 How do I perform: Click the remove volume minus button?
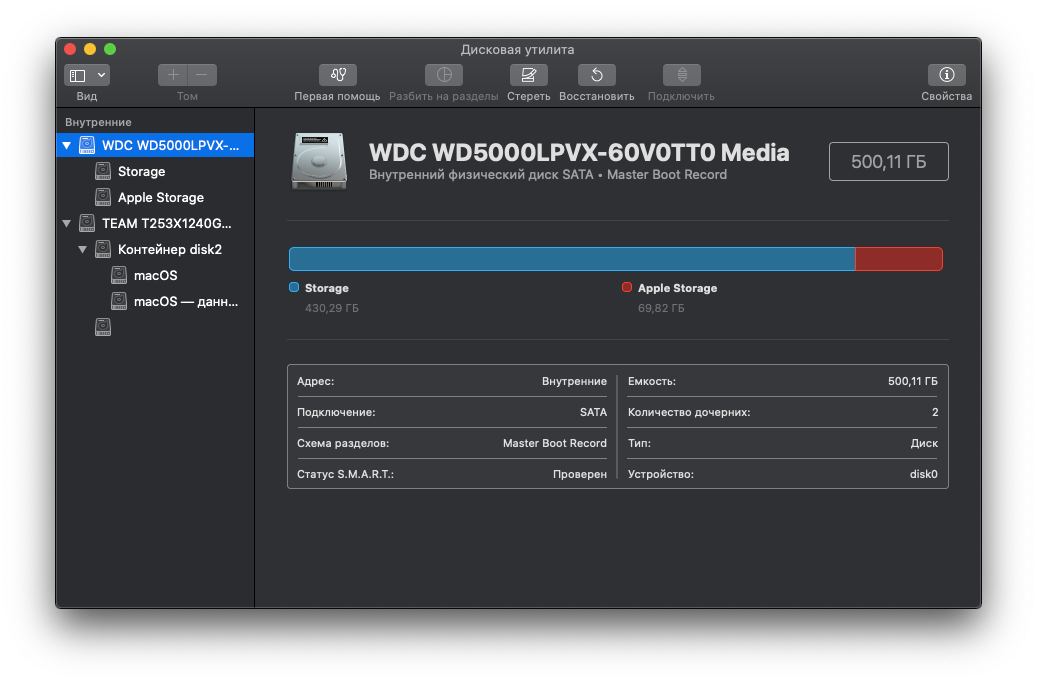202,75
